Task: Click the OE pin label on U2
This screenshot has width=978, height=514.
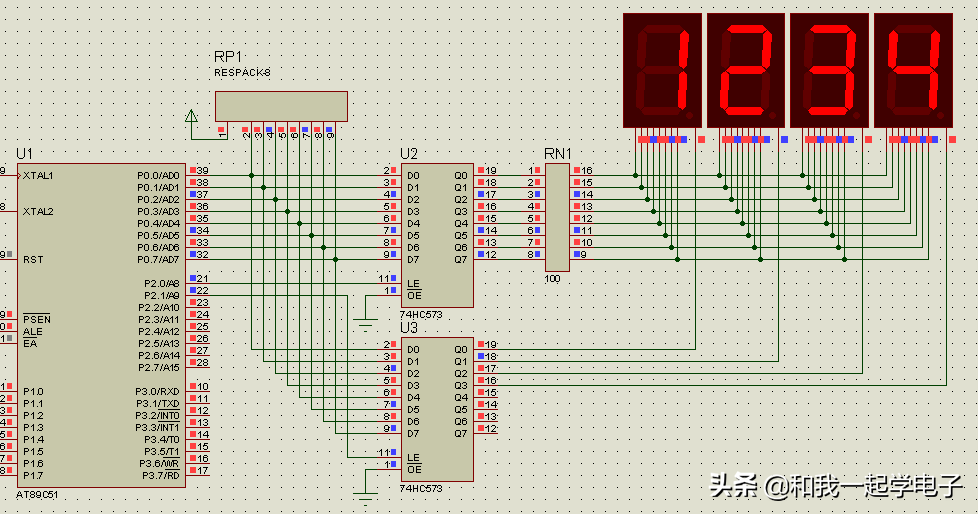Action: tap(414, 296)
